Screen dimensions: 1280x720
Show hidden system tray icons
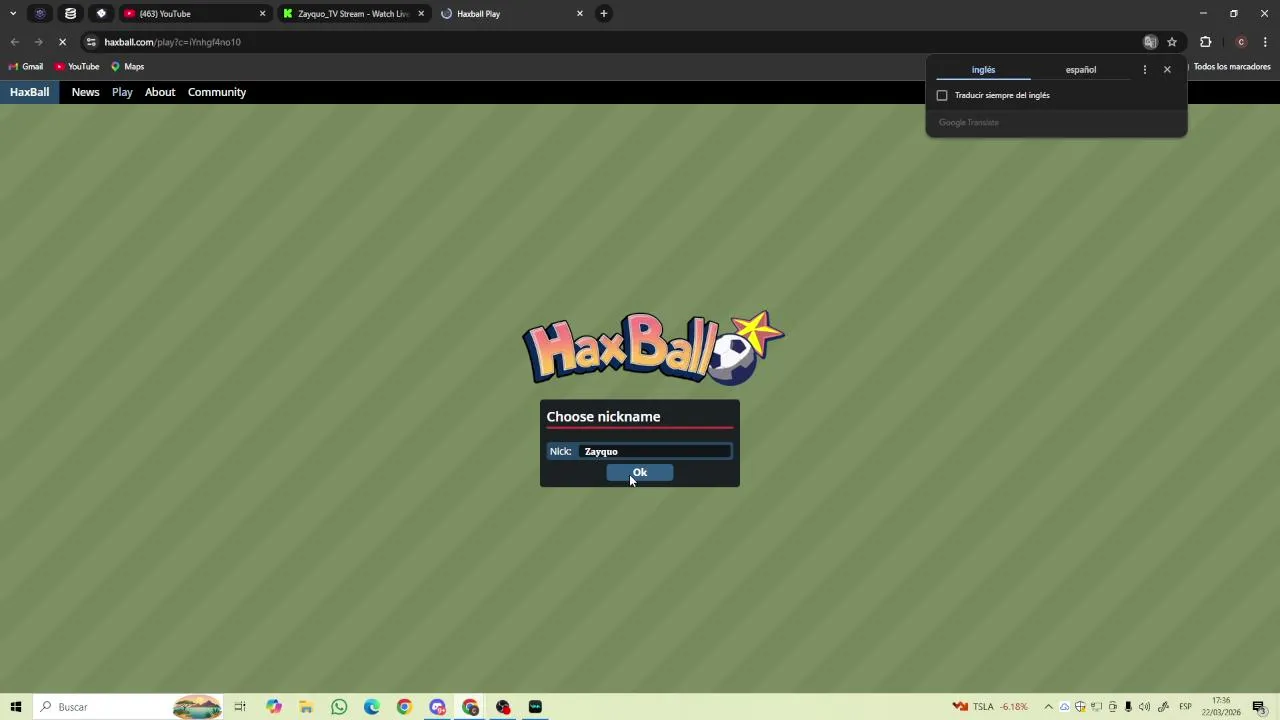click(x=1048, y=707)
